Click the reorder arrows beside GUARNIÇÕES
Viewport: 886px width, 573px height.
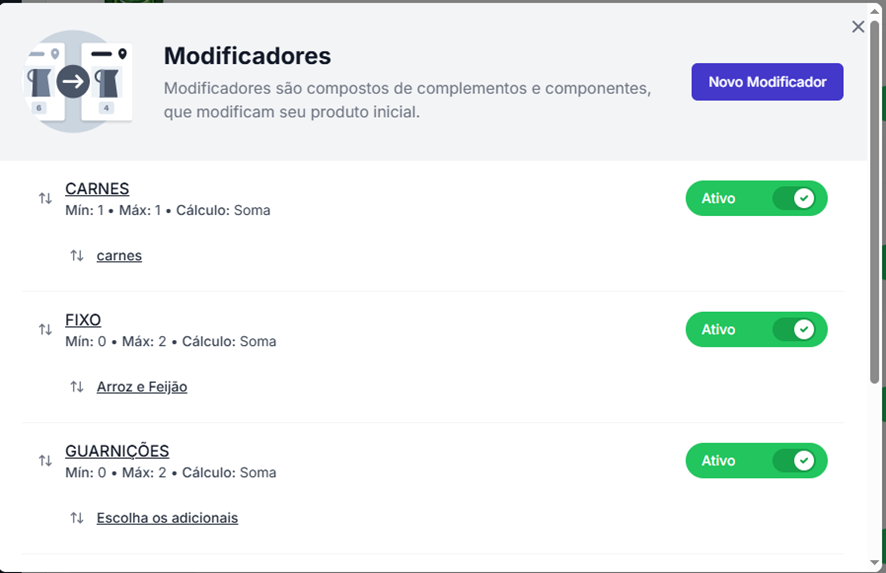coord(45,460)
